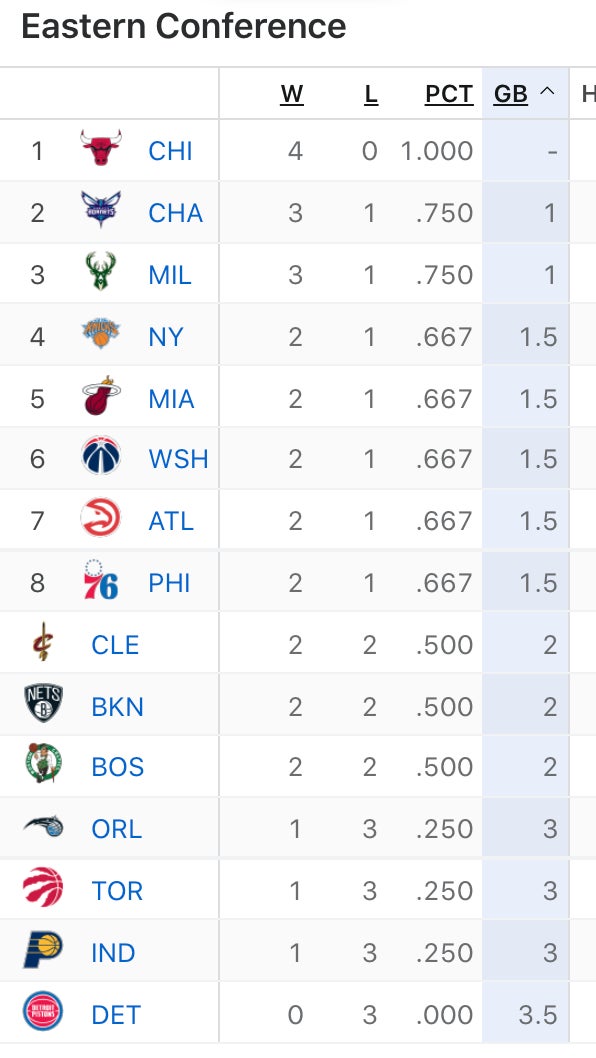Click the Brooklyn Nets logo
The image size is (596, 1058).
click(43, 704)
